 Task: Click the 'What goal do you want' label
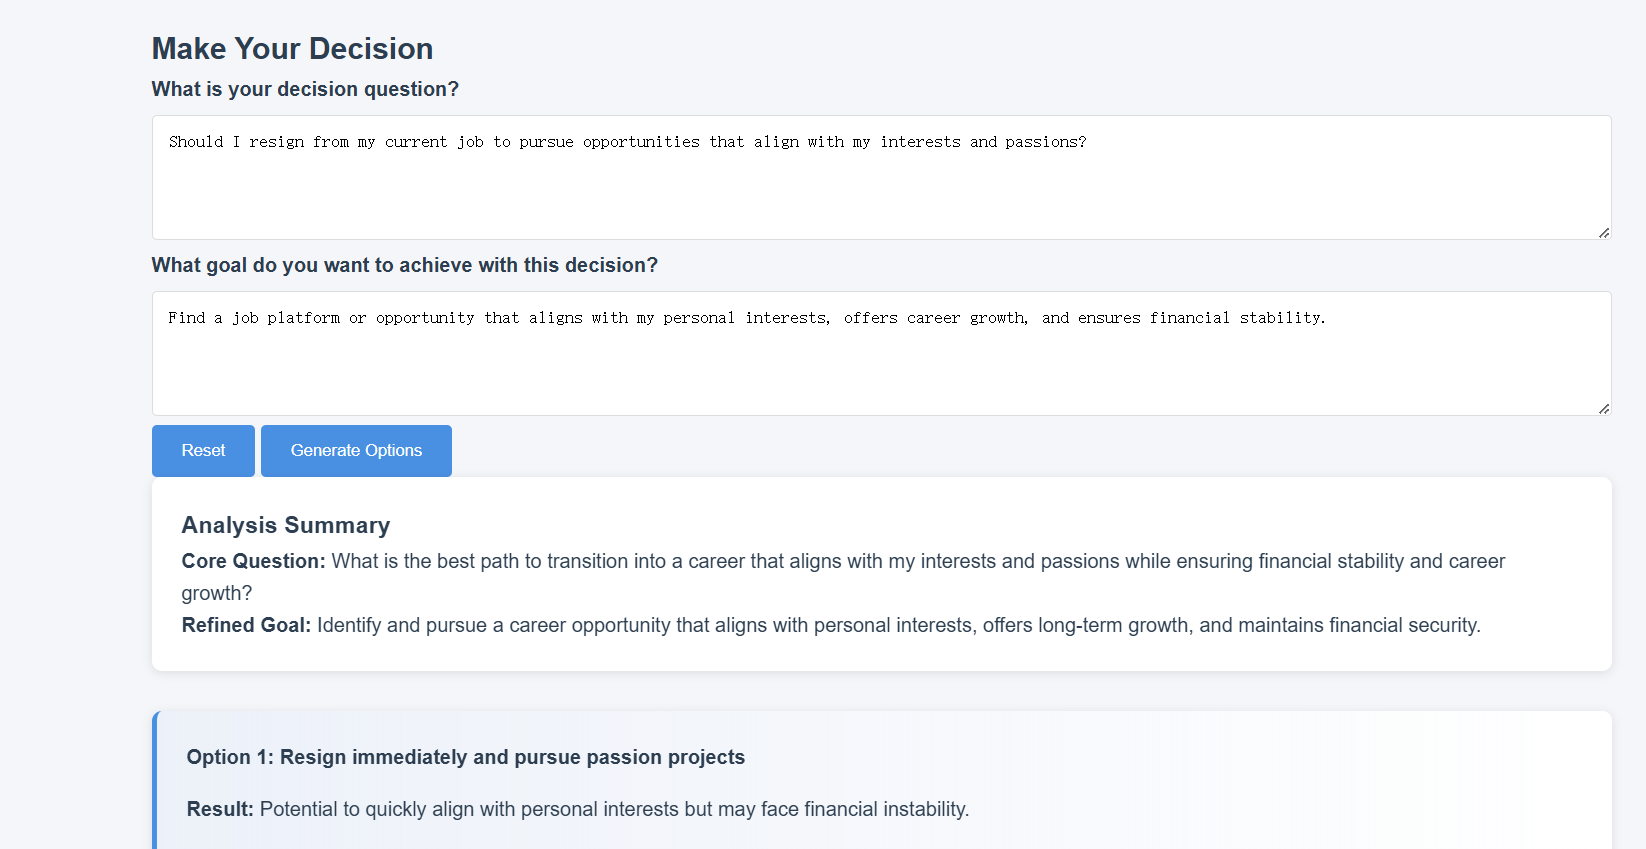(x=404, y=265)
